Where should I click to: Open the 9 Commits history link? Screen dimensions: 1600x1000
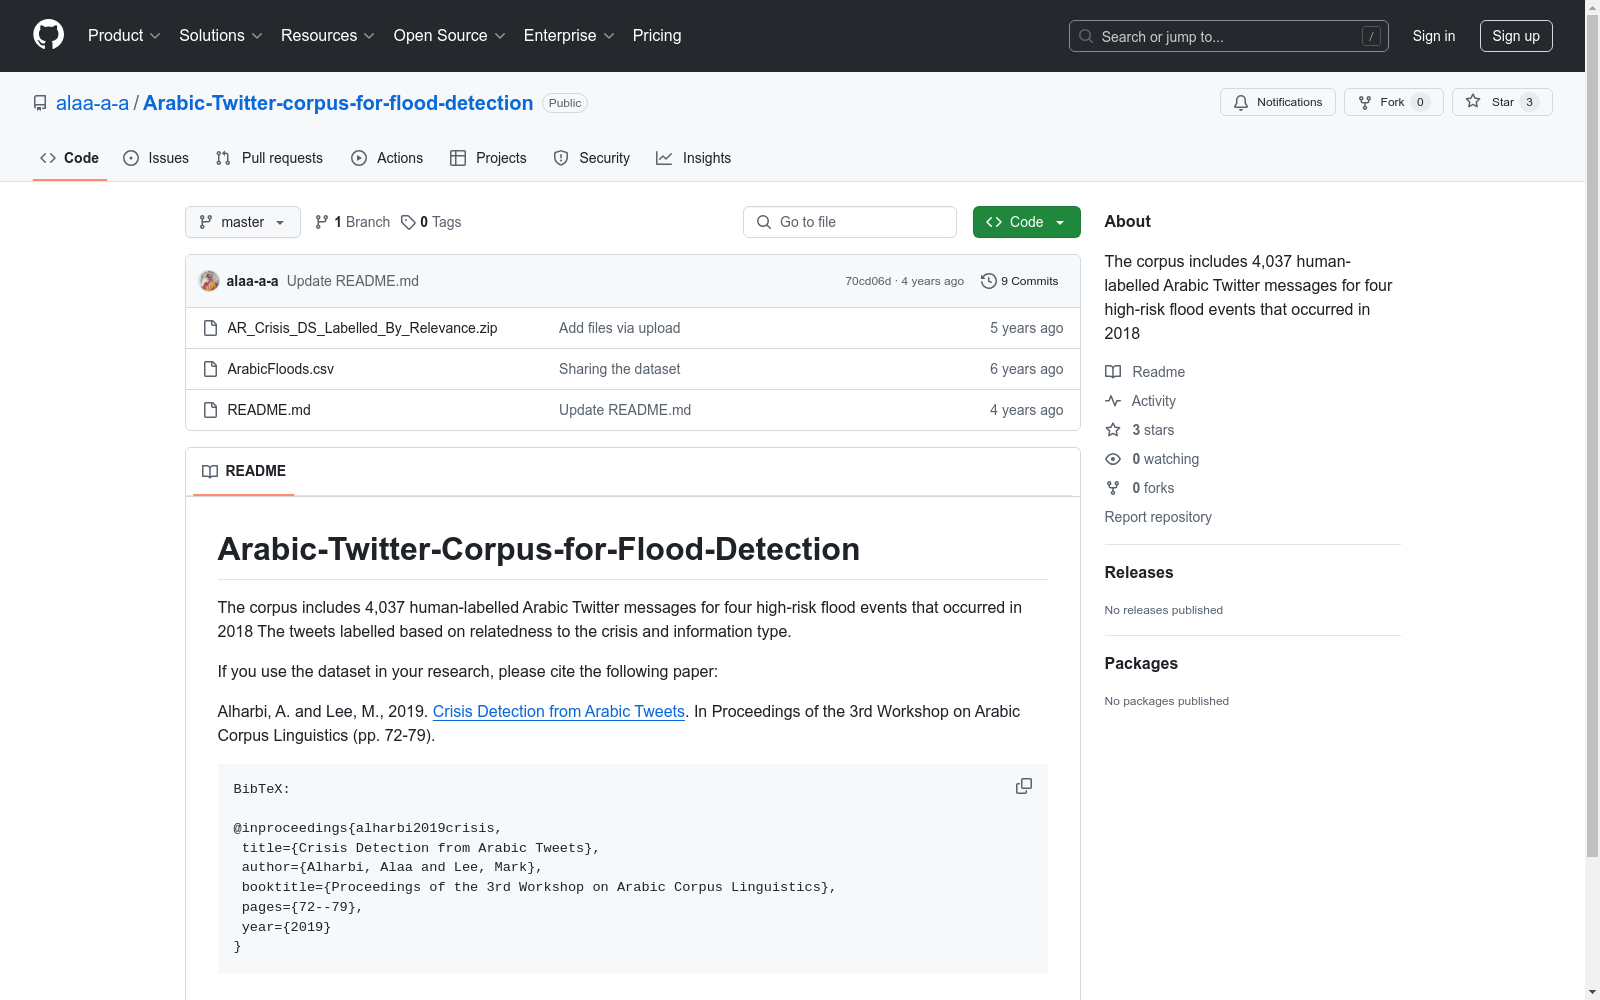(1020, 281)
